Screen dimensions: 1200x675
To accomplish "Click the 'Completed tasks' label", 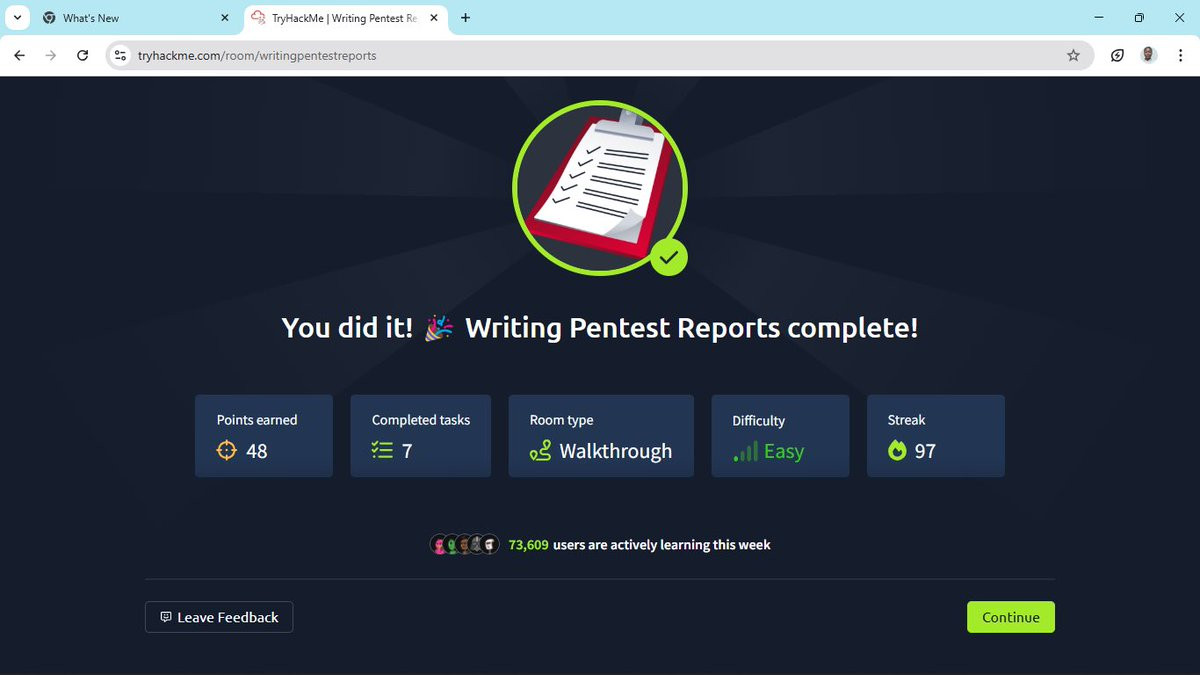I will [421, 420].
